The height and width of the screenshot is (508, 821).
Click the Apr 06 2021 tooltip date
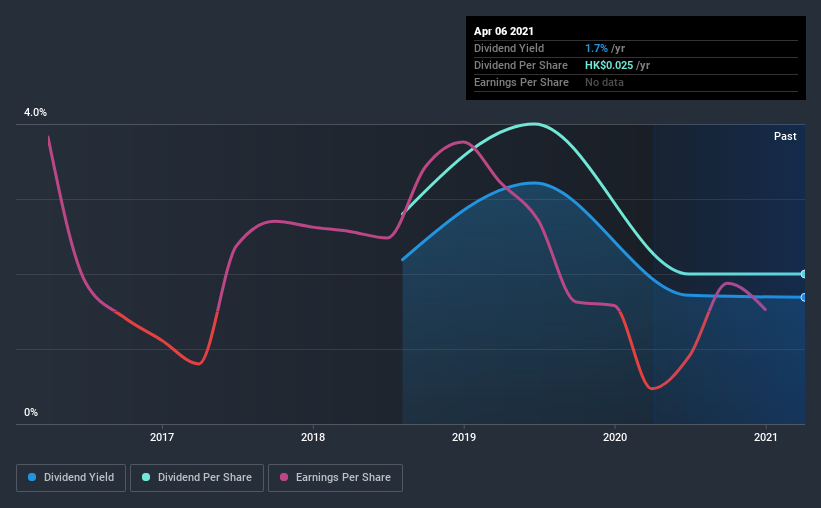[504, 31]
